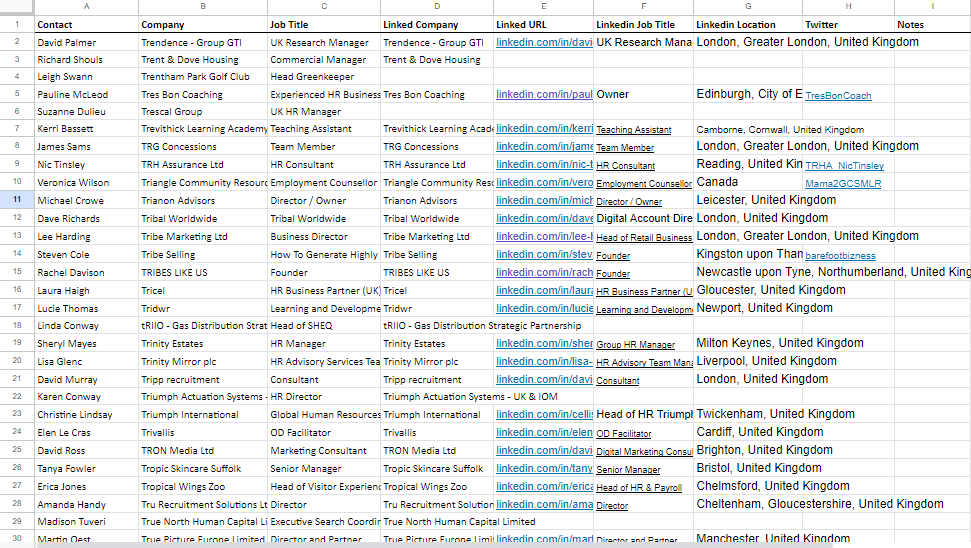Select the Twitter header cell
This screenshot has width=971, height=548.
(x=848, y=24)
